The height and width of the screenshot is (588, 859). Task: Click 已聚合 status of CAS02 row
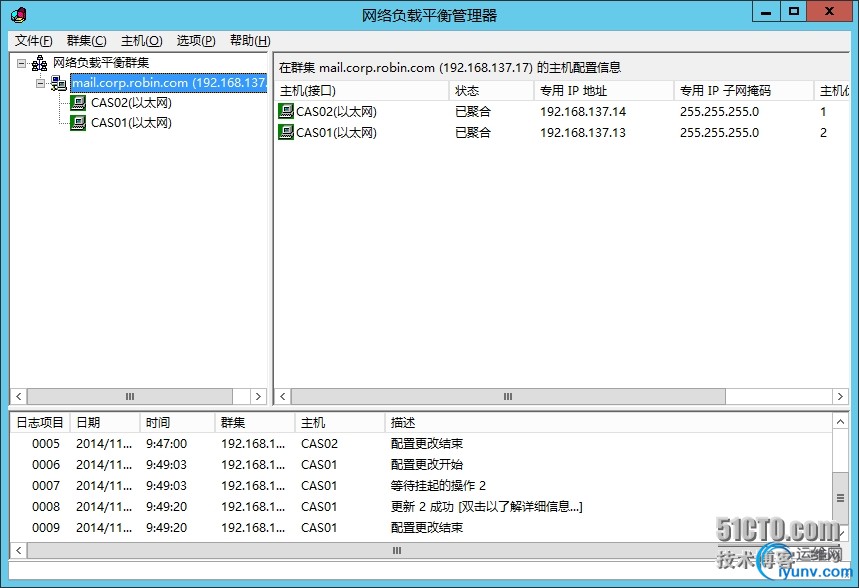473,111
